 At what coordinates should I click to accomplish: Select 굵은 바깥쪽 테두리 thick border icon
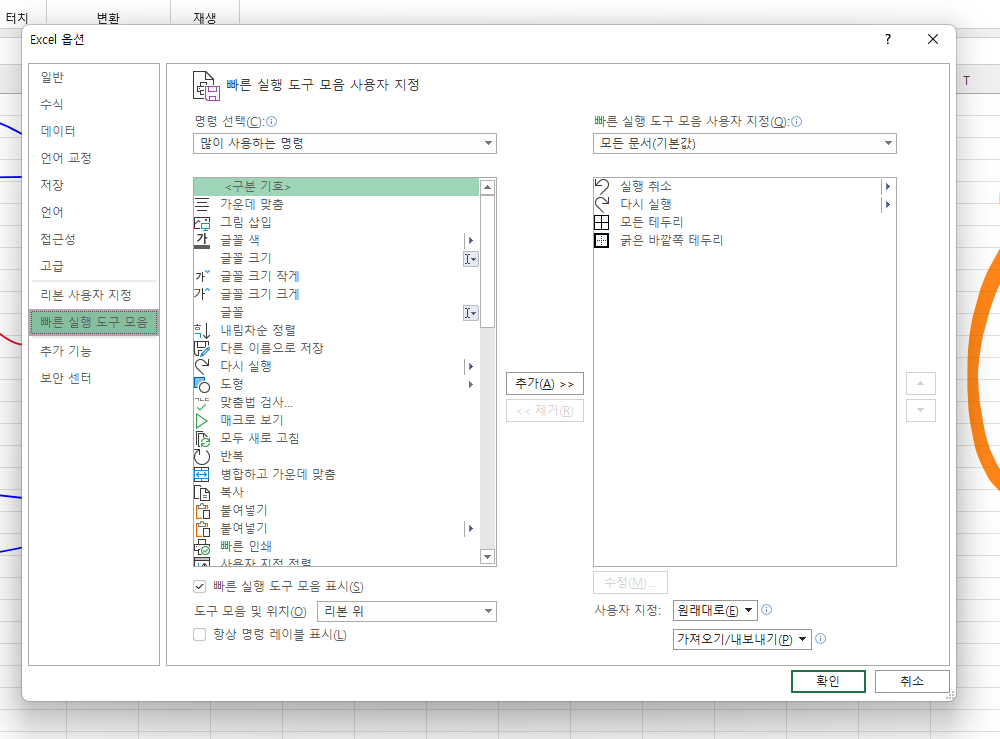pos(601,240)
